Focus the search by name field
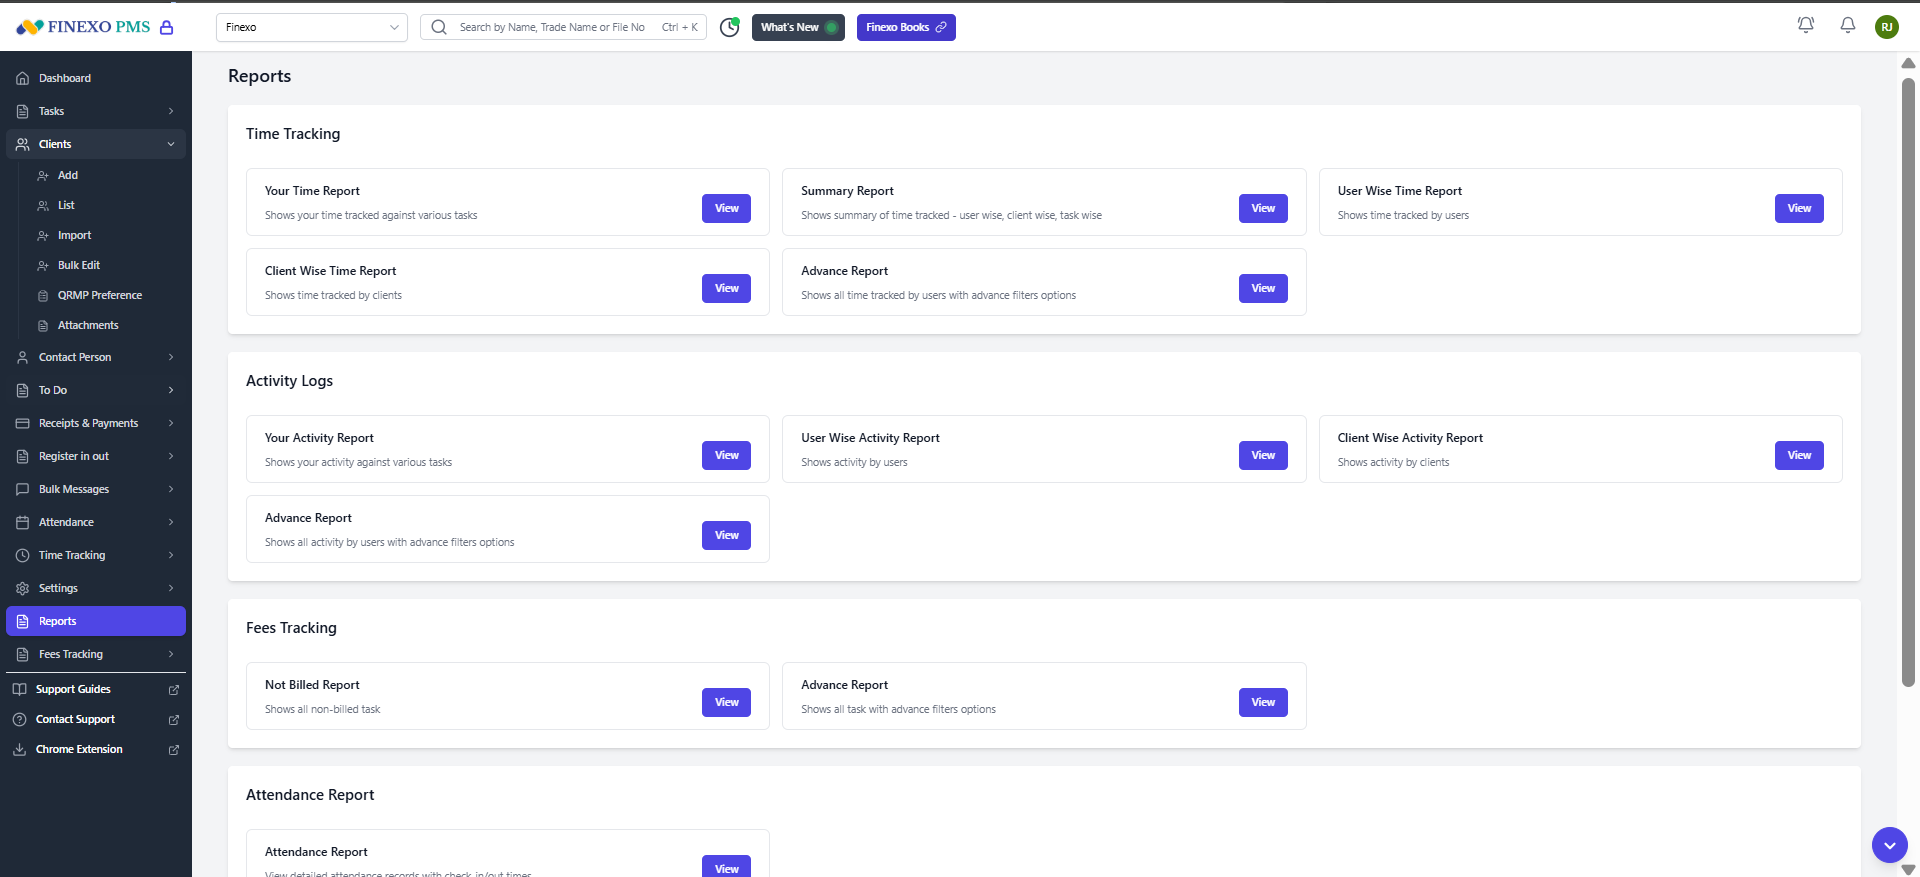 [x=552, y=27]
